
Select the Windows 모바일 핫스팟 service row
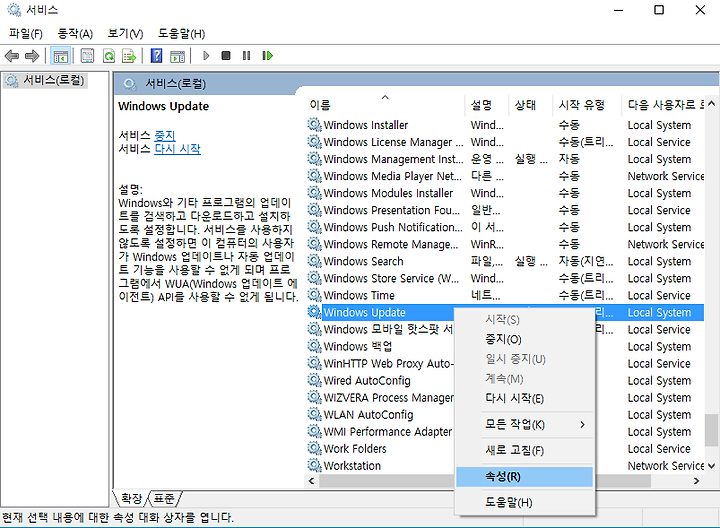click(380, 330)
